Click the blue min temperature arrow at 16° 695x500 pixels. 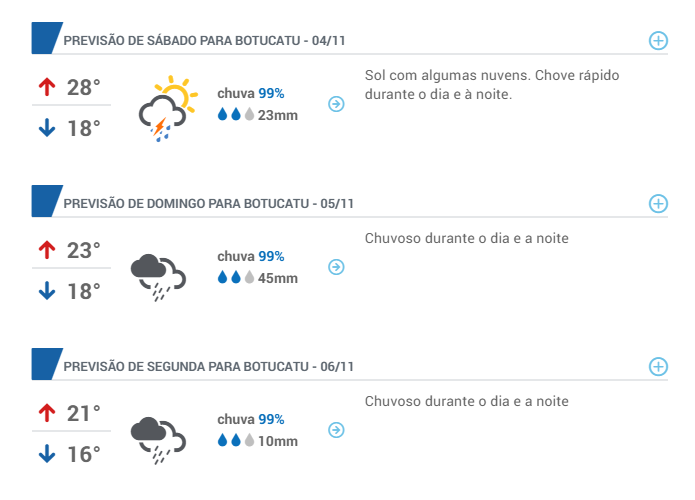point(47,454)
